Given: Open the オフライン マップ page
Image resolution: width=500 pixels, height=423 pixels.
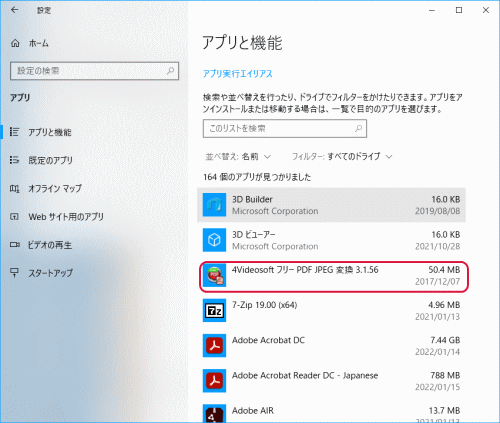Looking at the screenshot, I should coord(55,189).
